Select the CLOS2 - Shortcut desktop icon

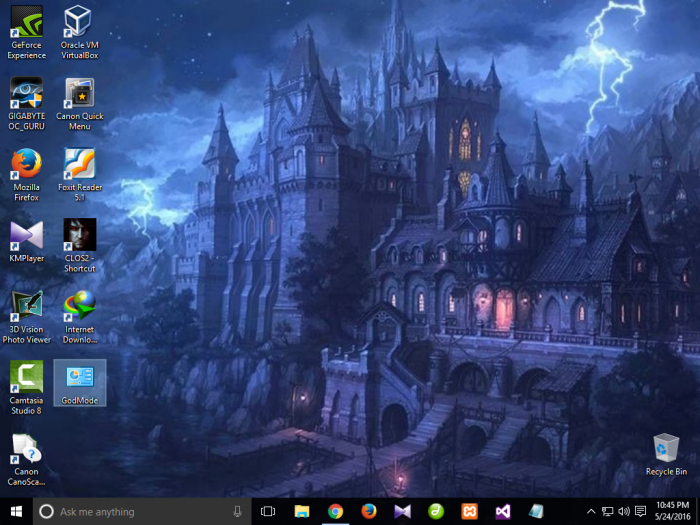(x=79, y=246)
